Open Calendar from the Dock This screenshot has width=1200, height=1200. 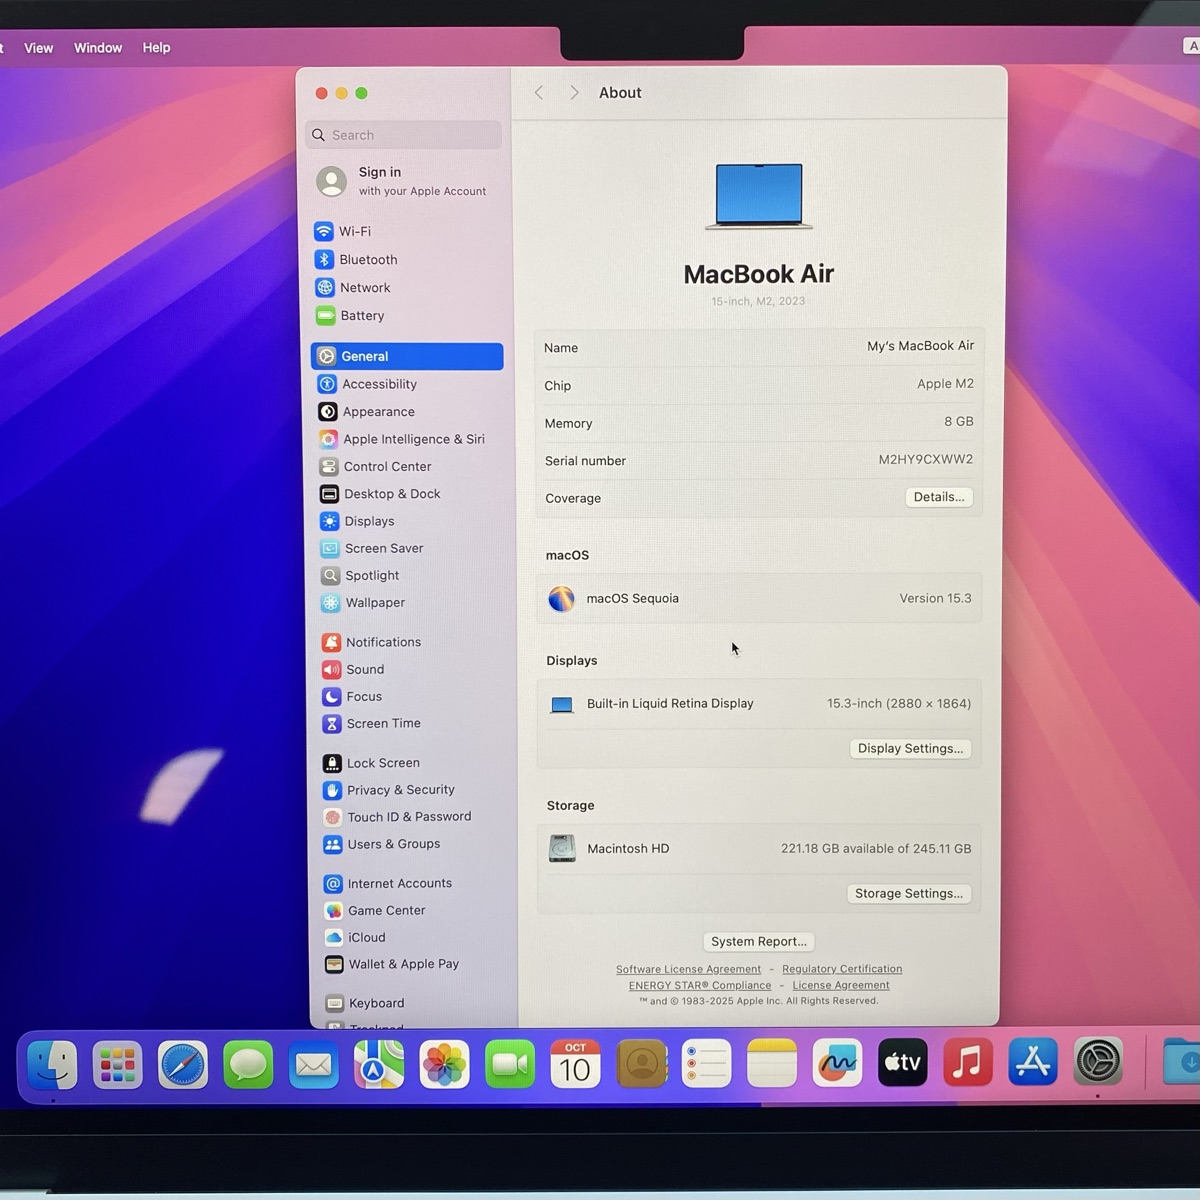575,1064
